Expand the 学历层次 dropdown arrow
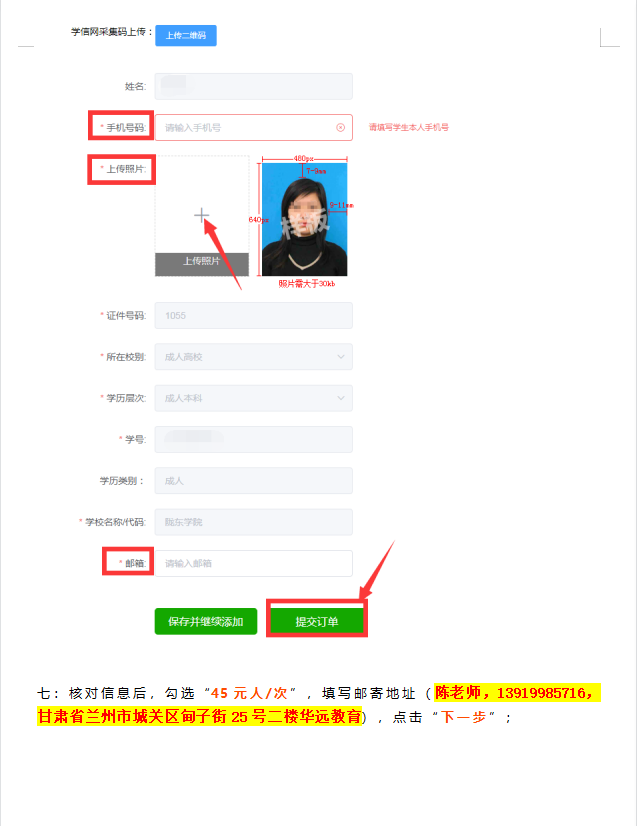Screen dimensions: 637x826 341,398
